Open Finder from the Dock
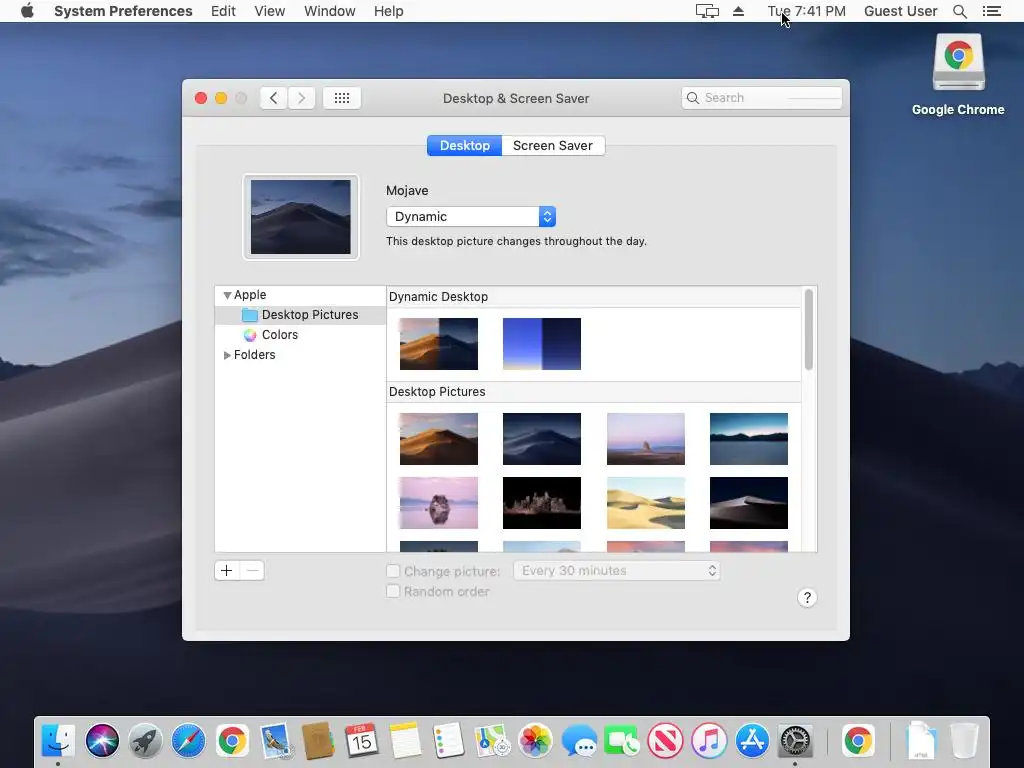 [58, 741]
